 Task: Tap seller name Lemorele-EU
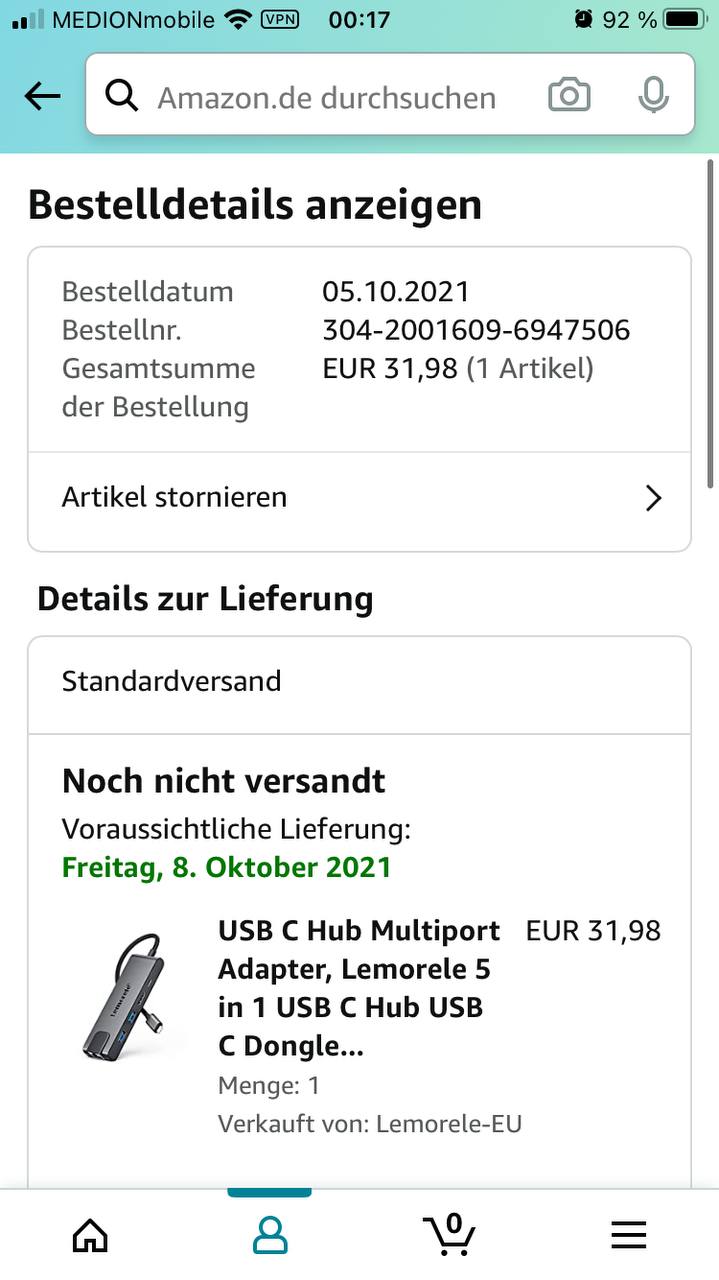448,1124
